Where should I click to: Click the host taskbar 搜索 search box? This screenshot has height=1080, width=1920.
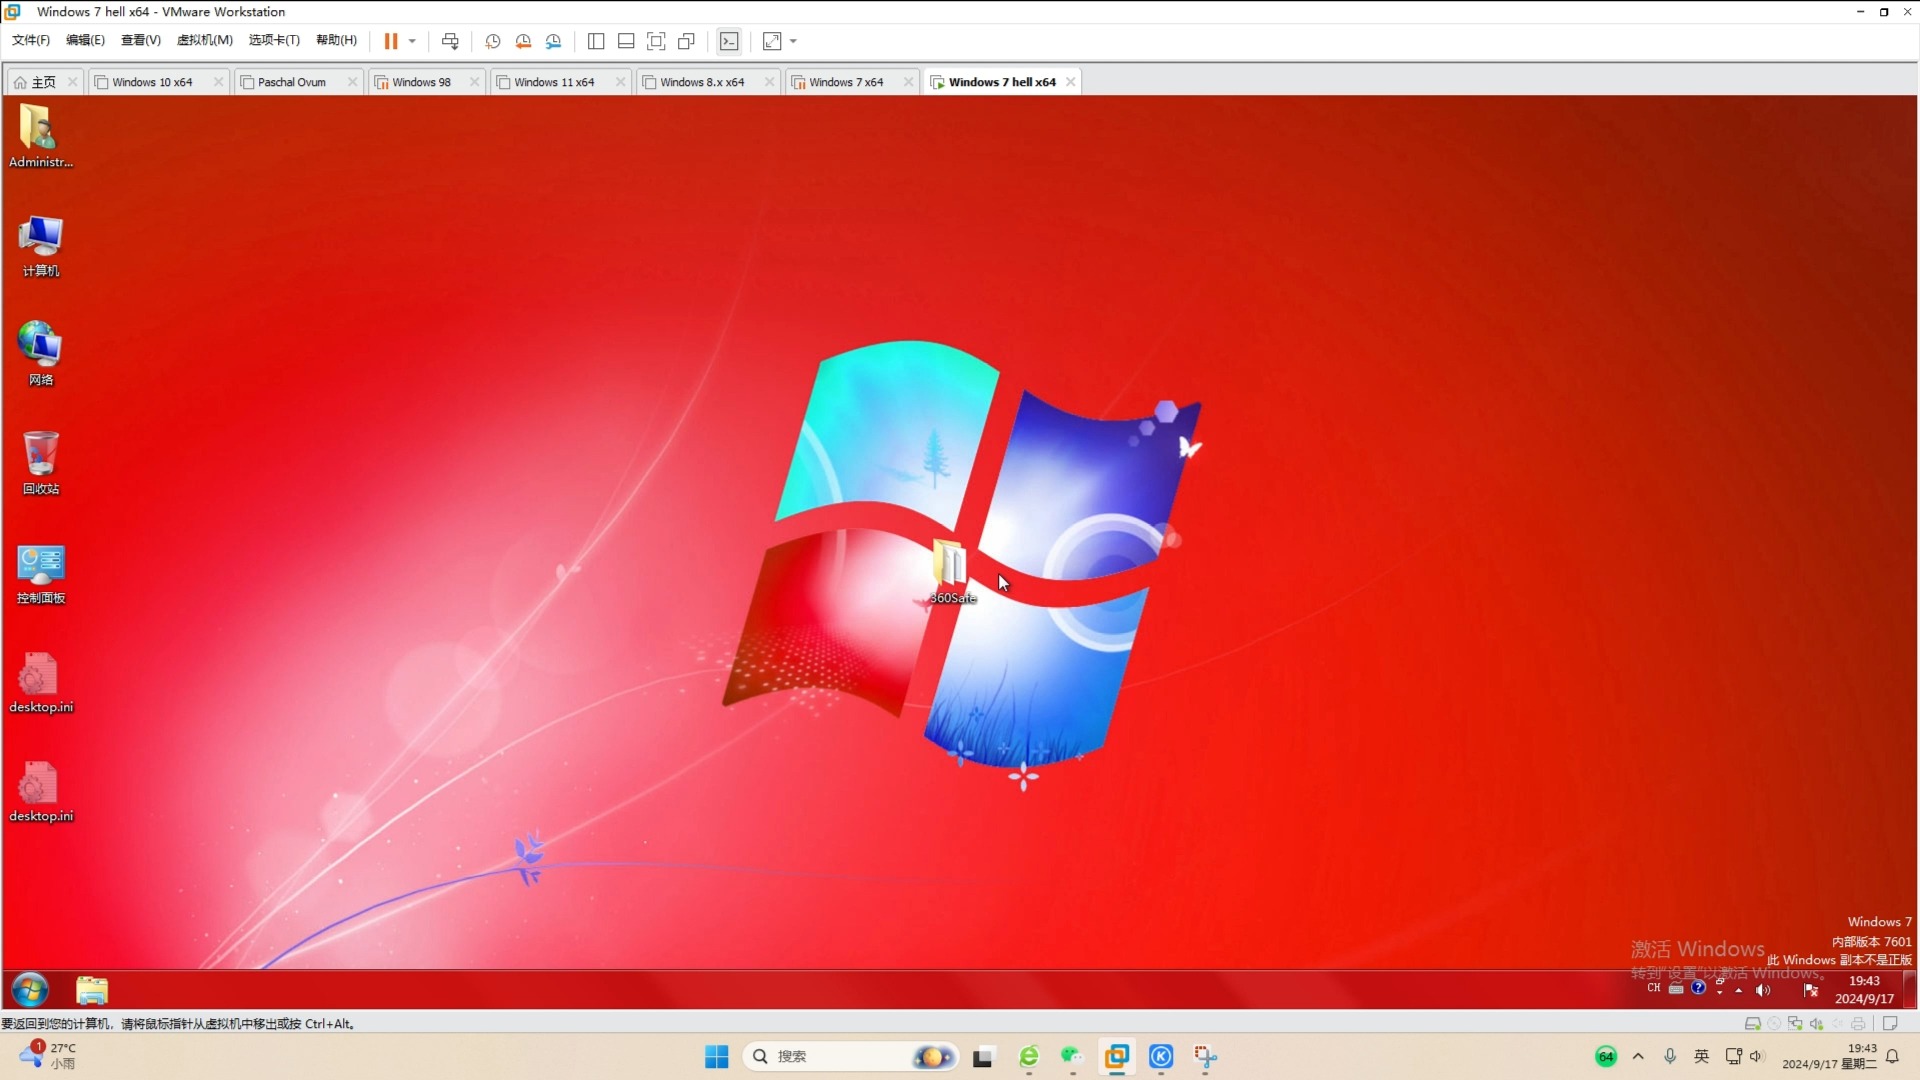point(851,1057)
